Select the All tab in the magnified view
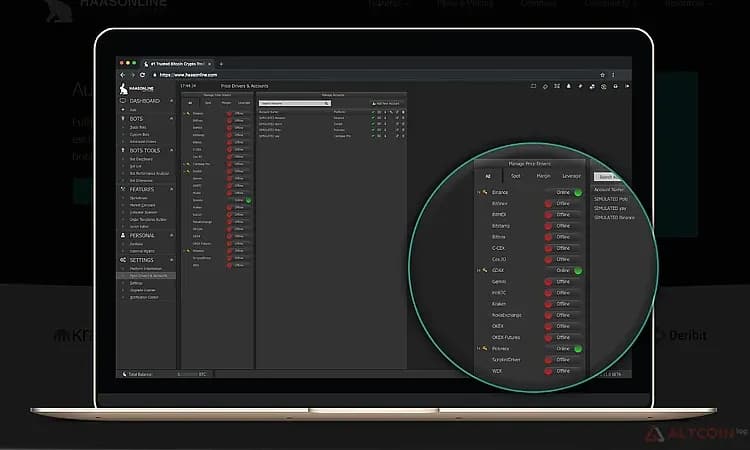 coord(488,176)
